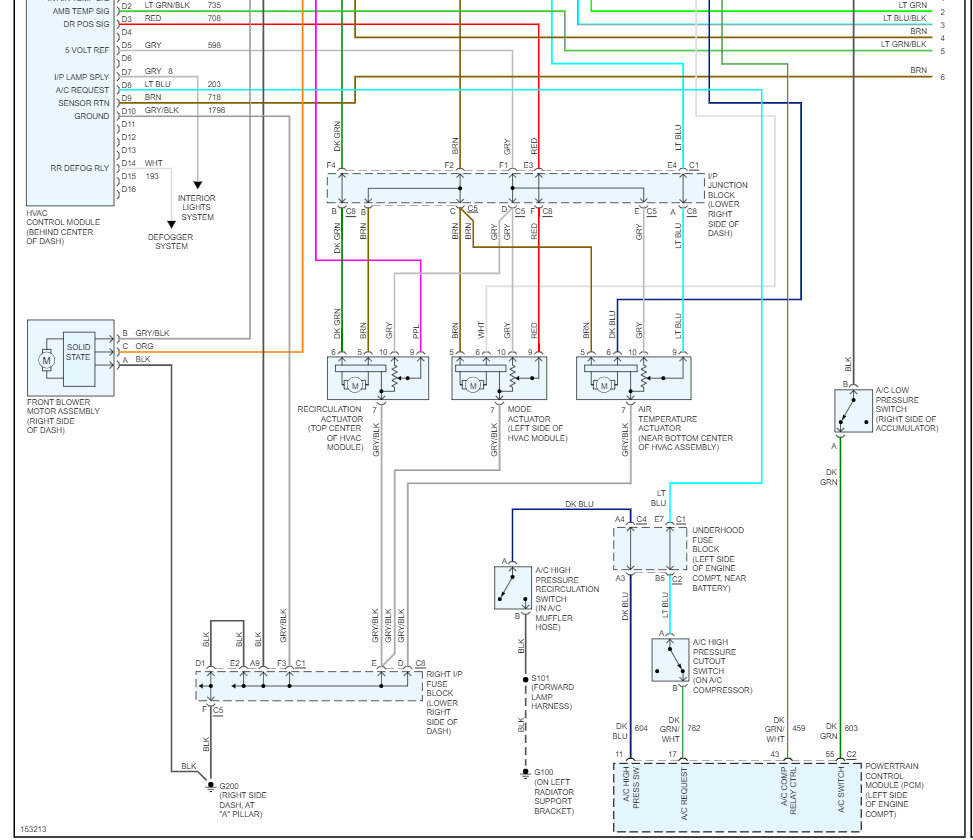973x840 pixels.
Task: Click the HVAC CONTROL MODULE label
Action: 63,227
